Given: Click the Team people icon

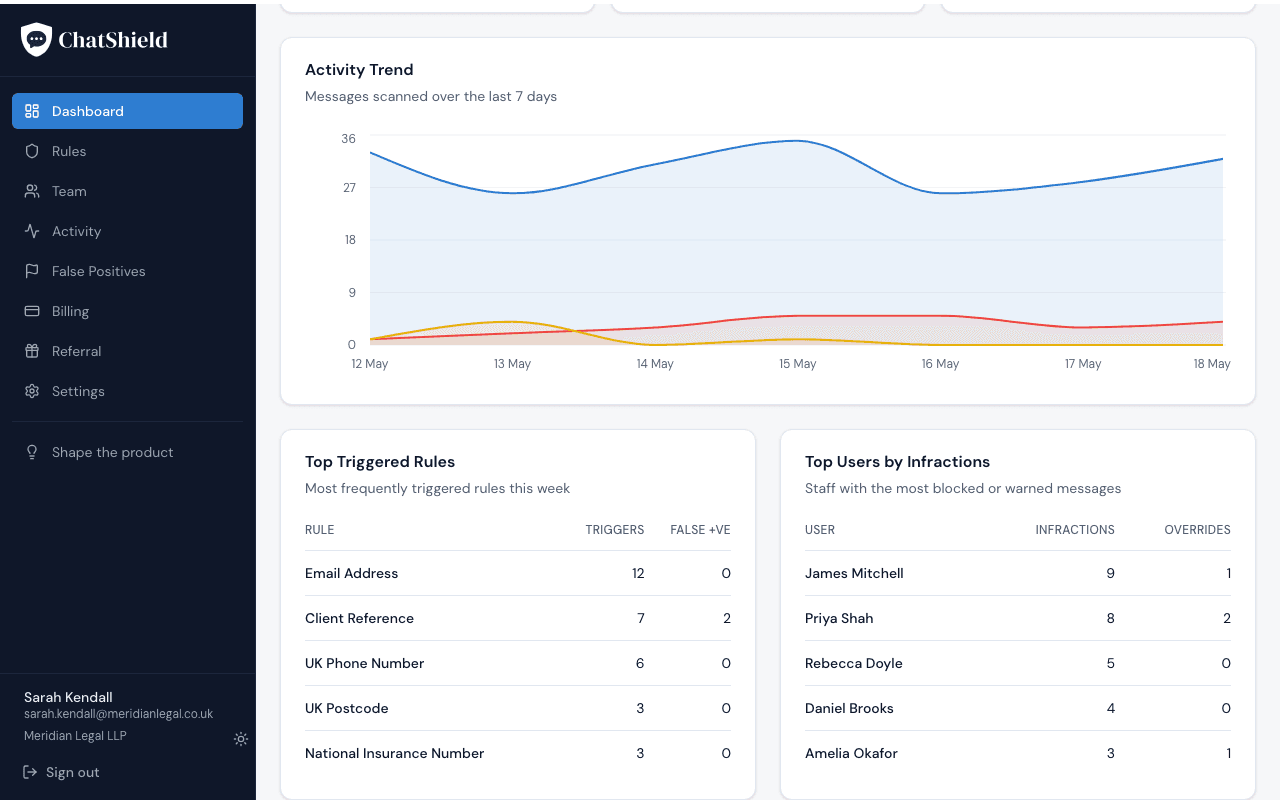Looking at the screenshot, I should pyautogui.click(x=32, y=191).
